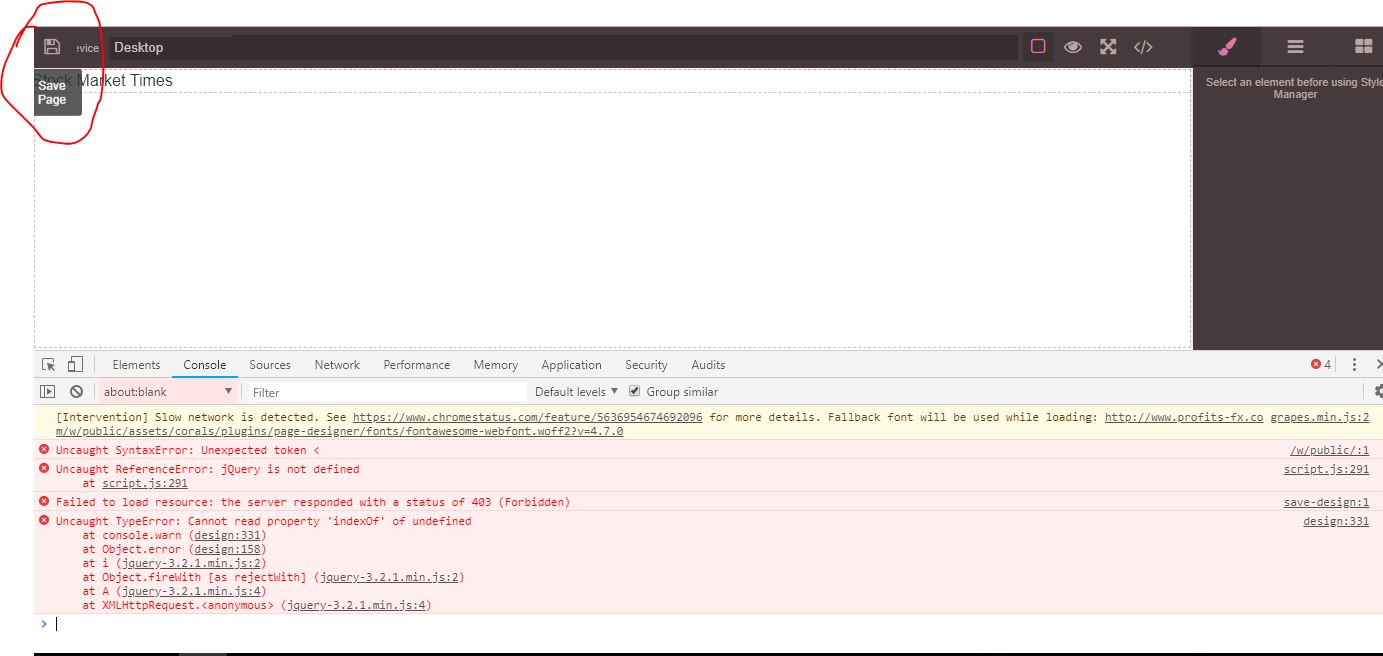Click the Style Manager 'Select an element' notice
This screenshot has height=656, width=1383.
point(1293,88)
